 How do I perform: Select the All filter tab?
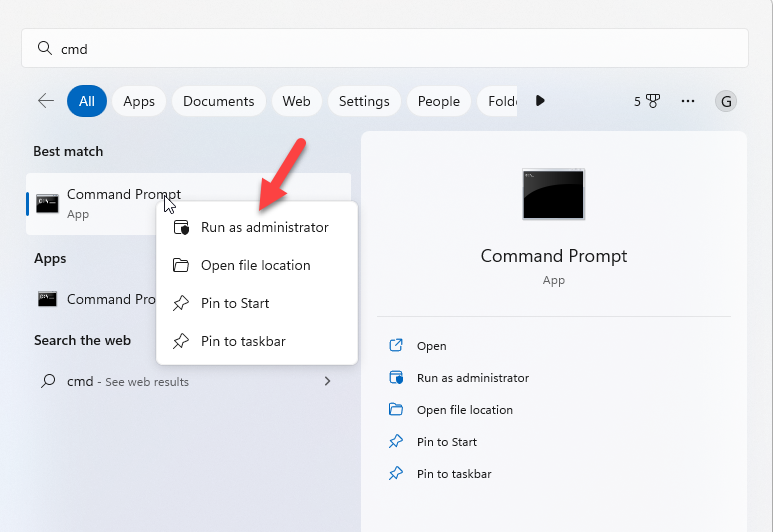[87, 101]
